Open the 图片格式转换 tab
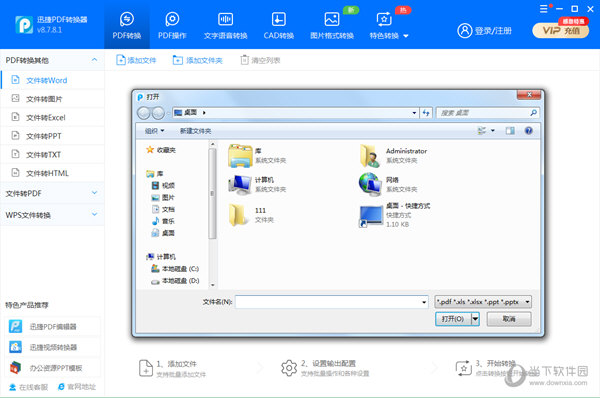 332,25
